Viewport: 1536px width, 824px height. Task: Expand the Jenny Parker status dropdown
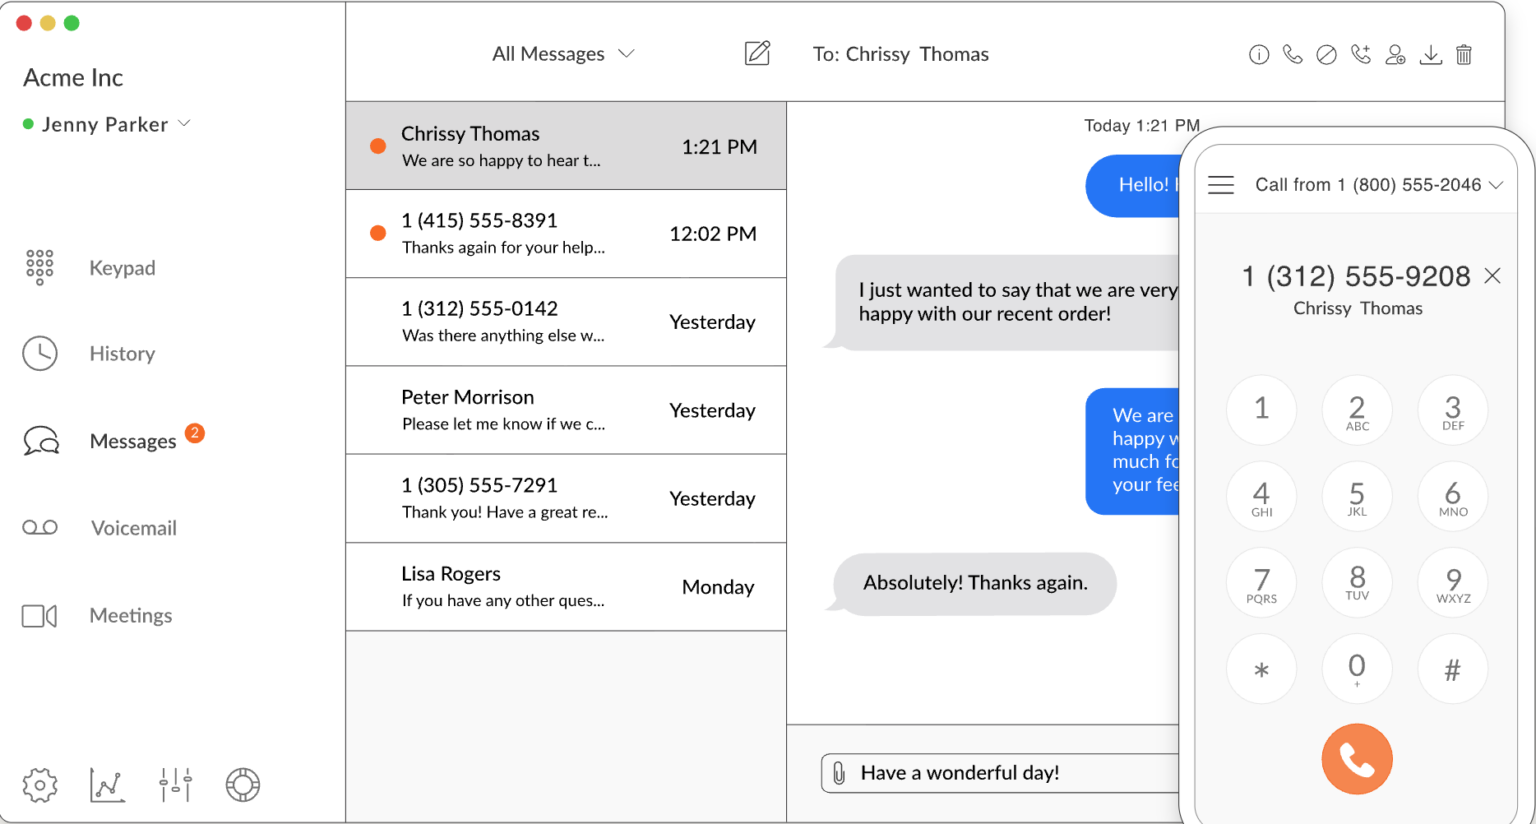tap(184, 124)
